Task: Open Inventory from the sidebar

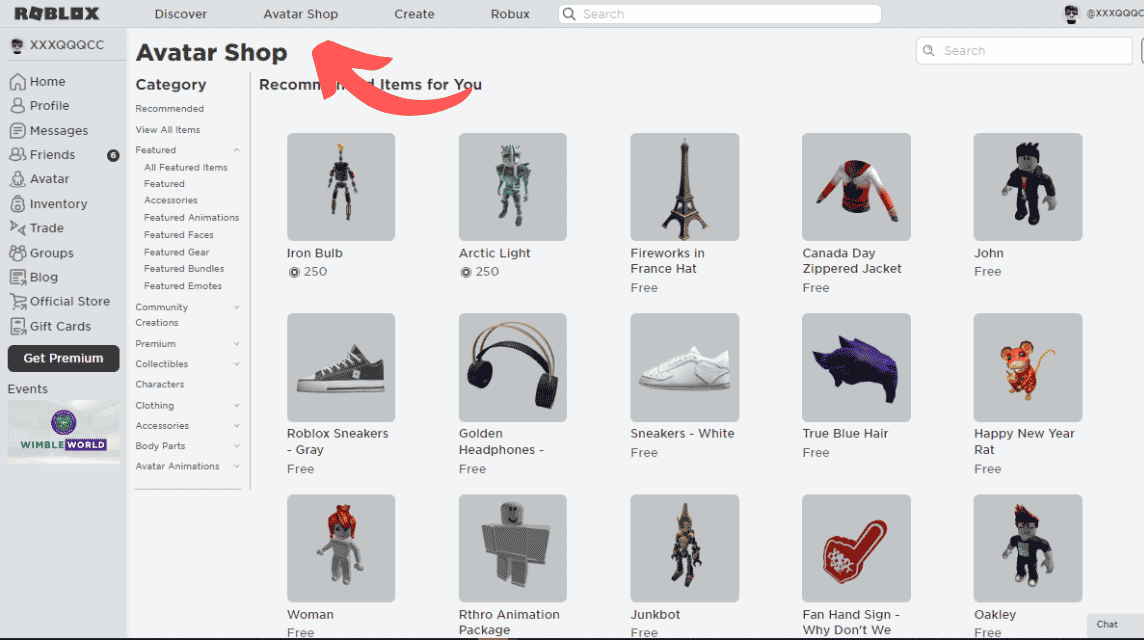Action: click(x=49, y=204)
